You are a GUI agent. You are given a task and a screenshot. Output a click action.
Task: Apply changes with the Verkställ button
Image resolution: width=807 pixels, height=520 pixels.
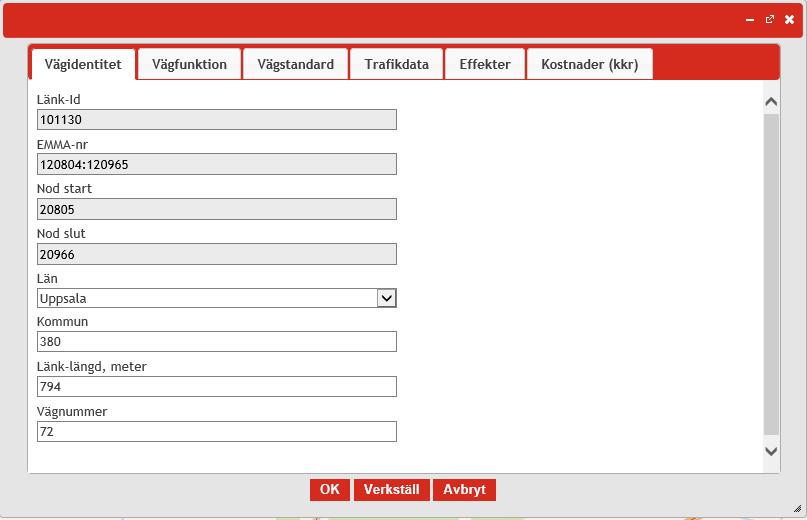point(392,490)
